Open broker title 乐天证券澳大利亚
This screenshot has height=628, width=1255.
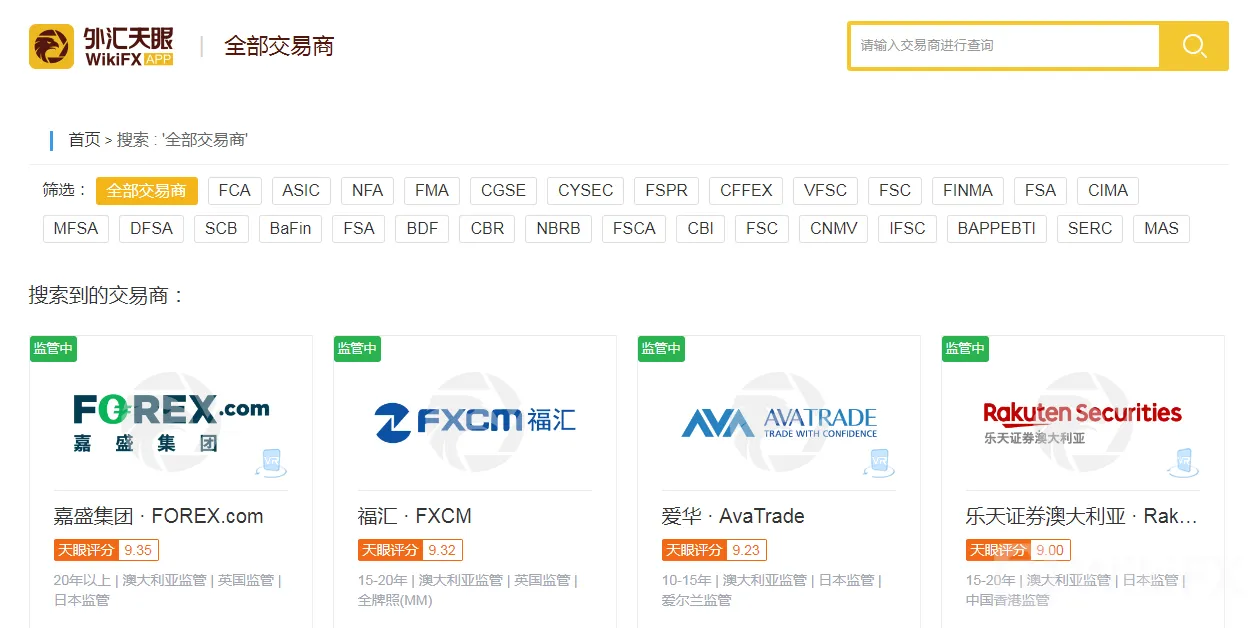click(x=1081, y=516)
